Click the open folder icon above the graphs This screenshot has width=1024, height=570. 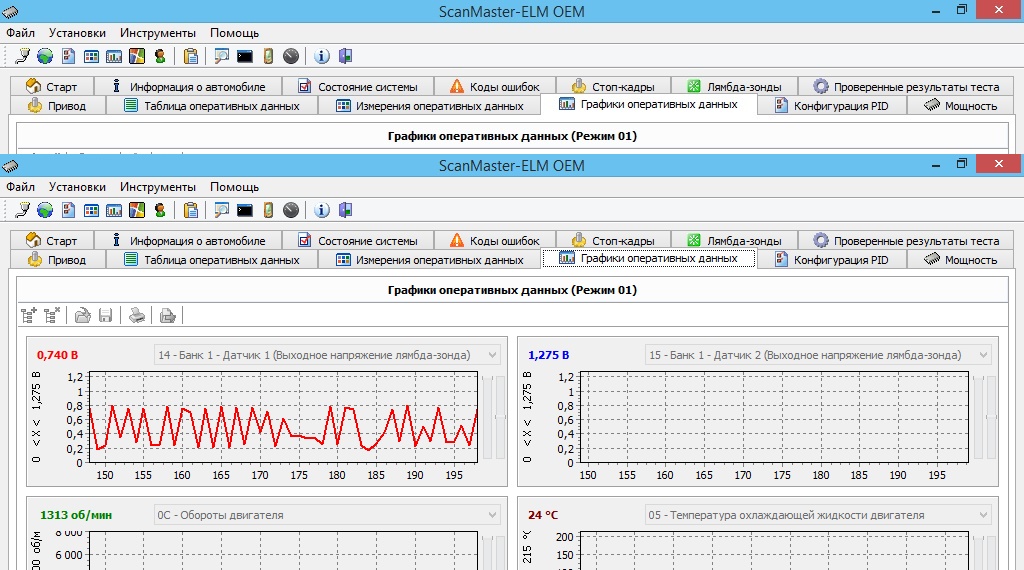(83, 315)
